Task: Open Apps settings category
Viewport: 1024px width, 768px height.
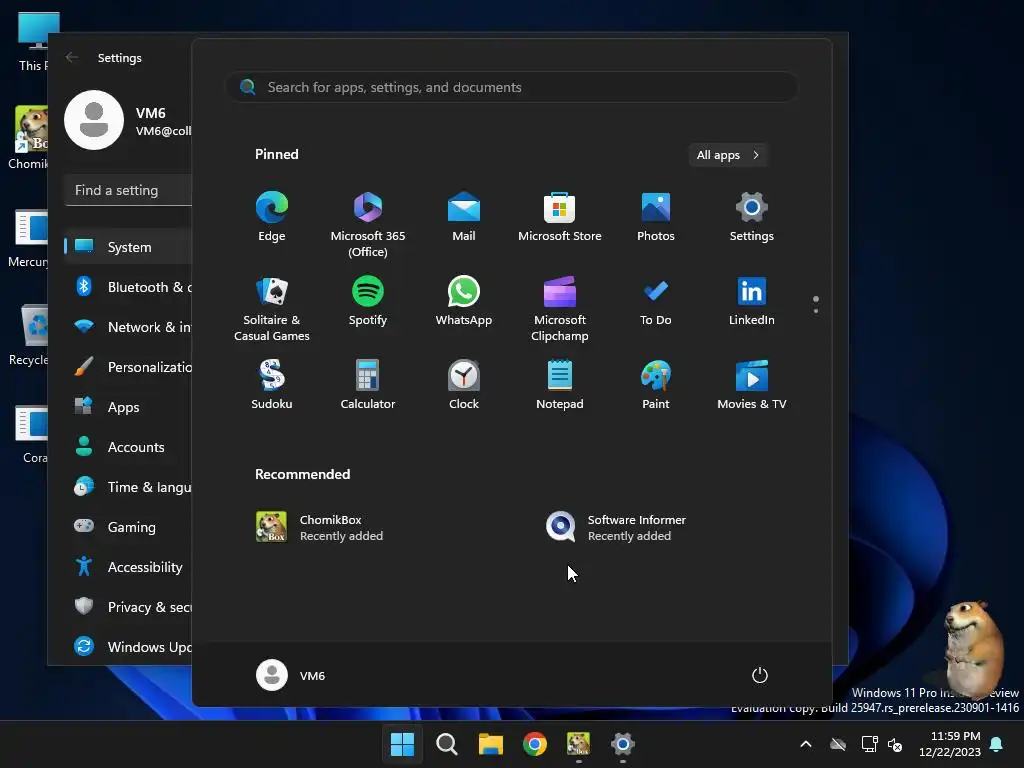Action: [x=128, y=407]
